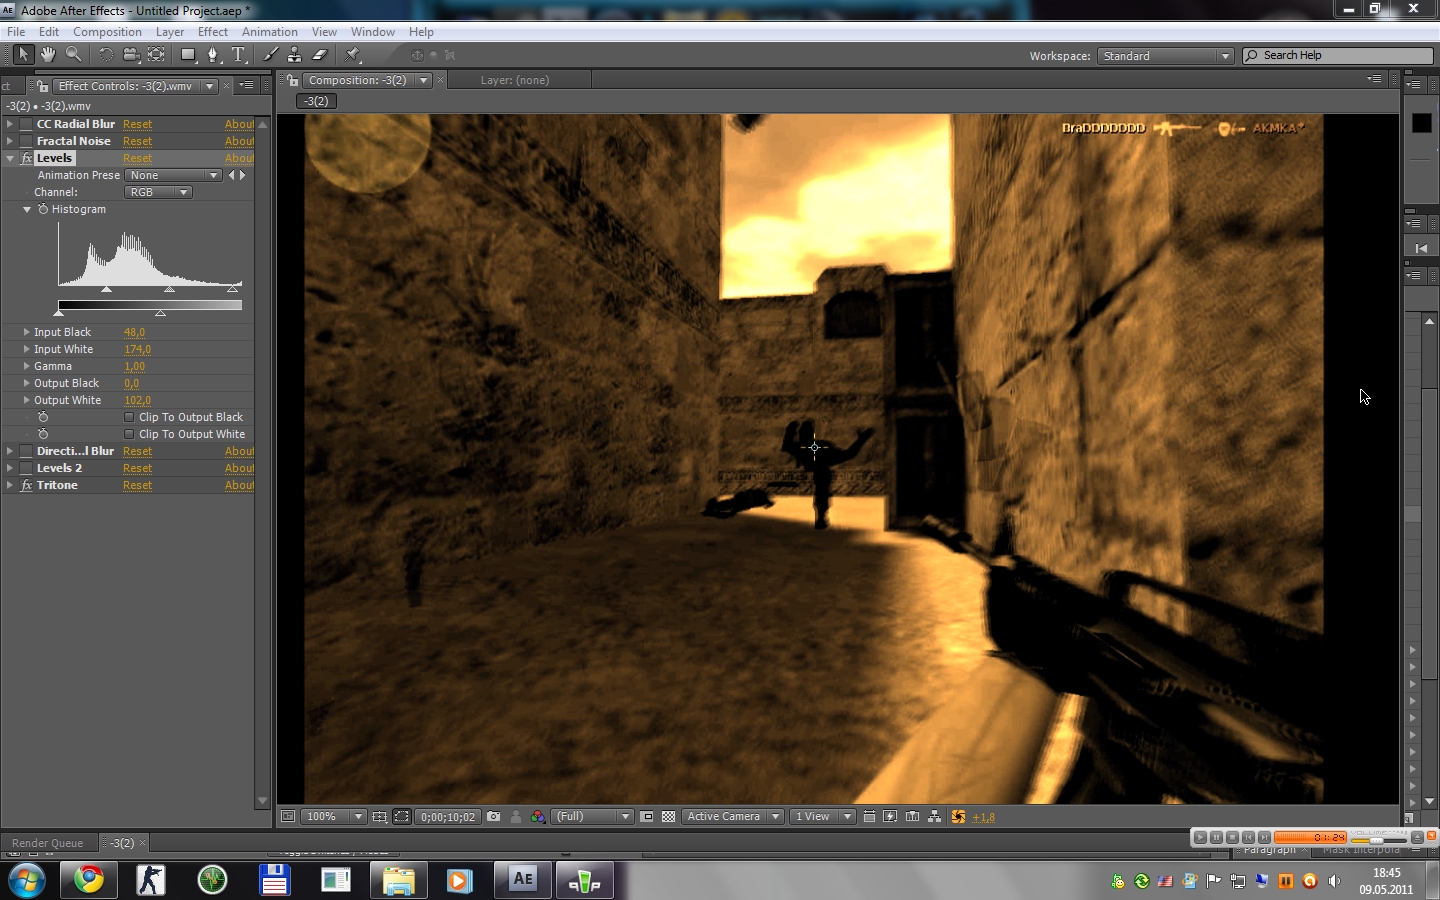Open the Window menu
The height and width of the screenshot is (900, 1440).
(x=373, y=32)
